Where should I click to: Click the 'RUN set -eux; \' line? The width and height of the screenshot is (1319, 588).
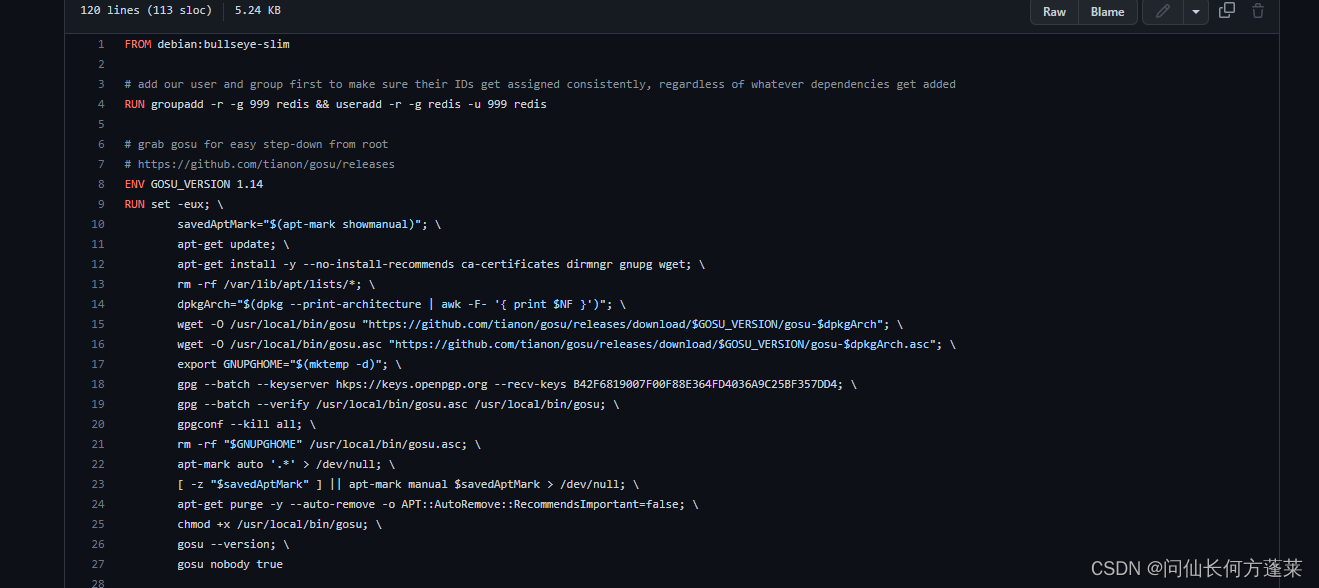click(x=174, y=204)
